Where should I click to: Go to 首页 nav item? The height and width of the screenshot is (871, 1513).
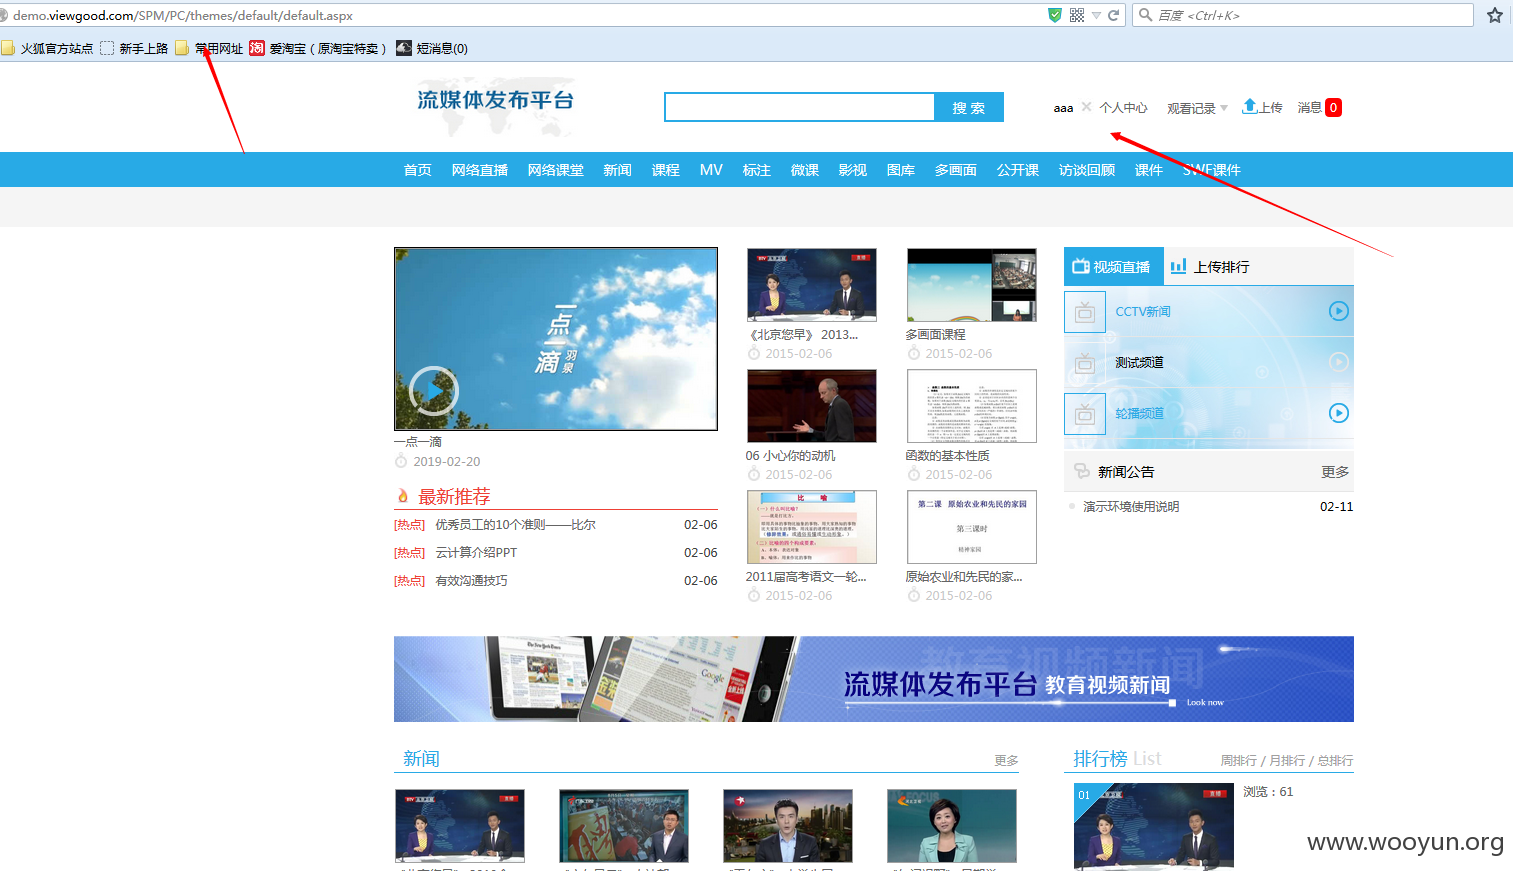coord(418,170)
